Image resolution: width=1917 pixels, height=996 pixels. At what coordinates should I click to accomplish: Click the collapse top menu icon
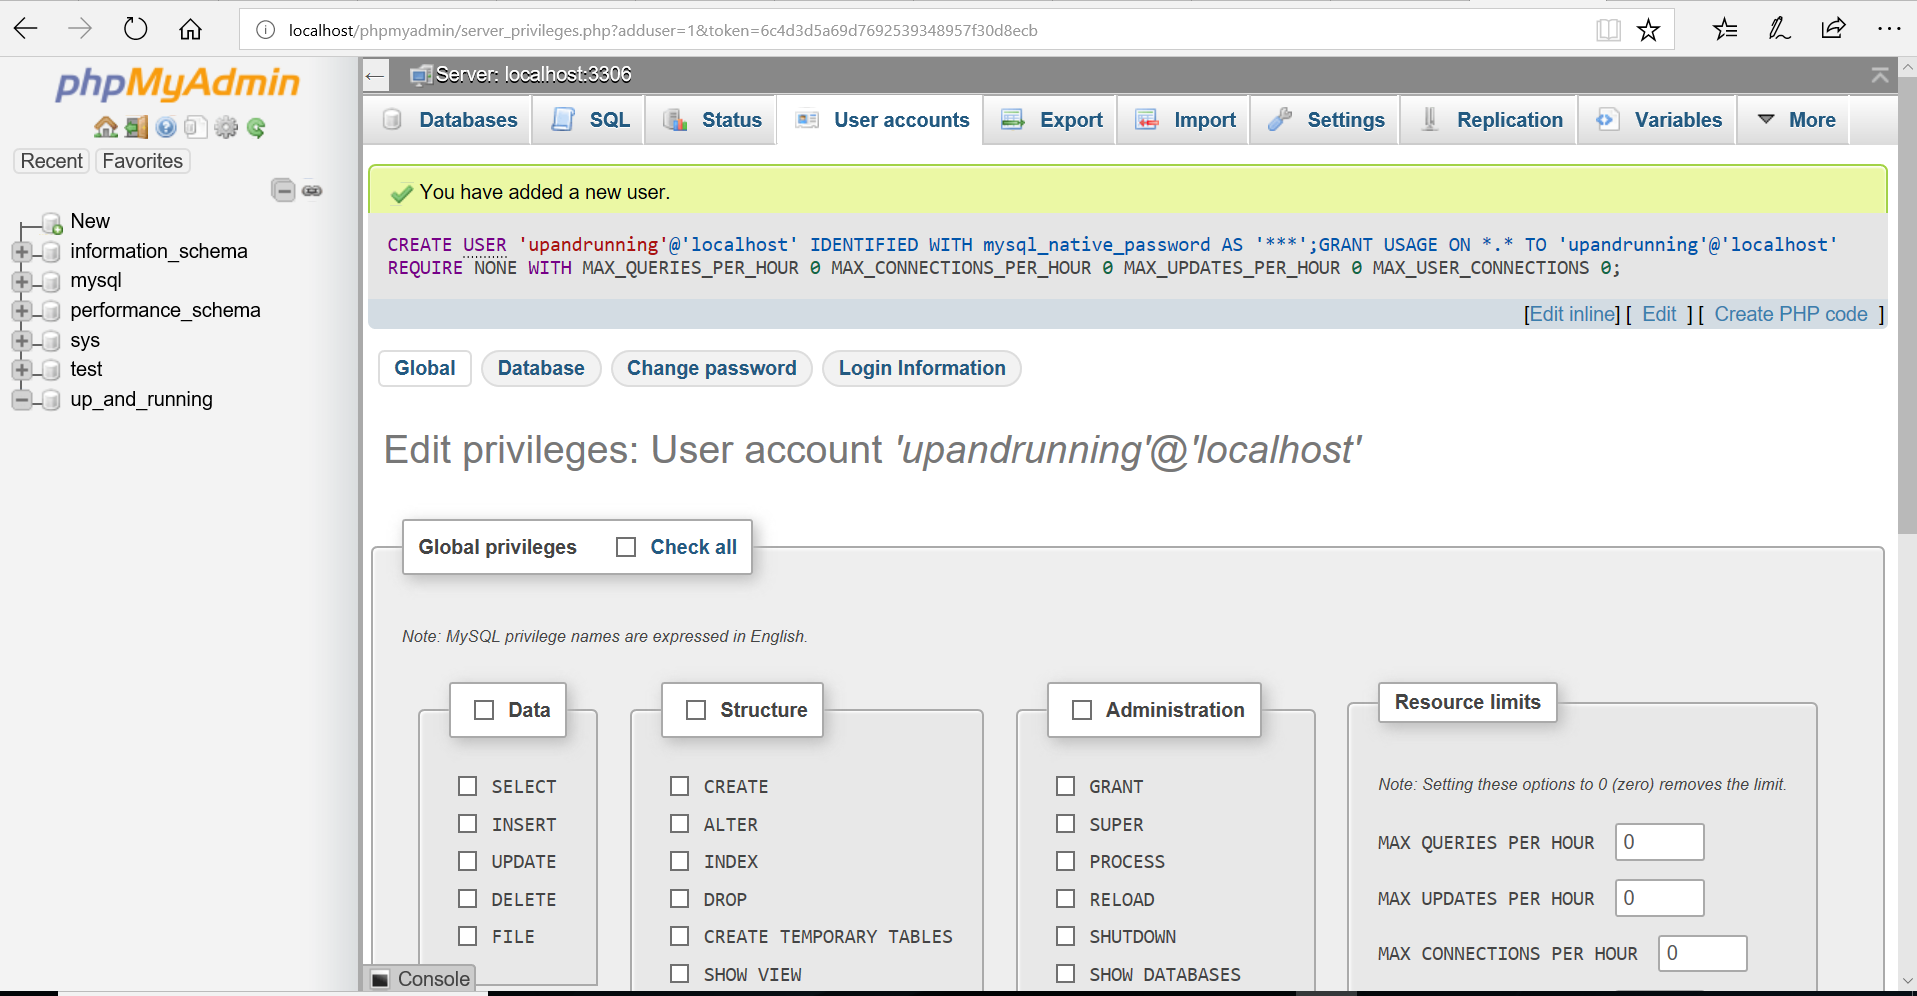click(1880, 75)
